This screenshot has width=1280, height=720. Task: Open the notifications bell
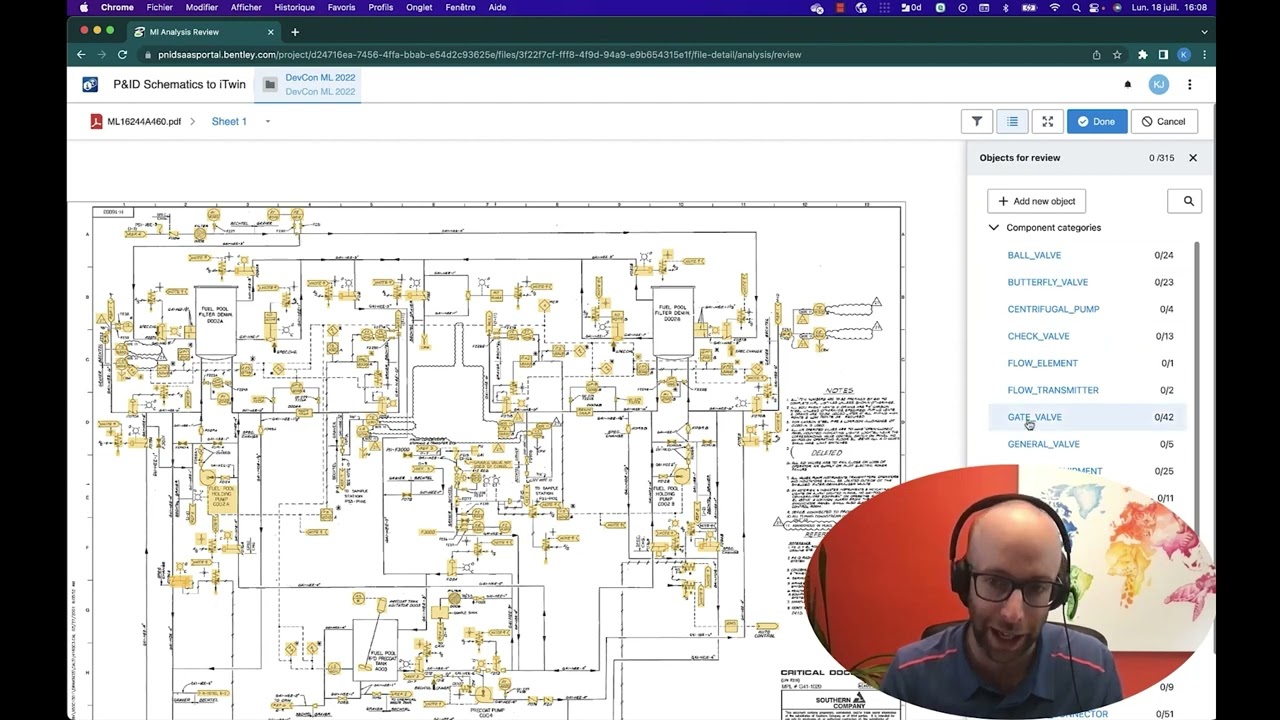(x=1128, y=85)
